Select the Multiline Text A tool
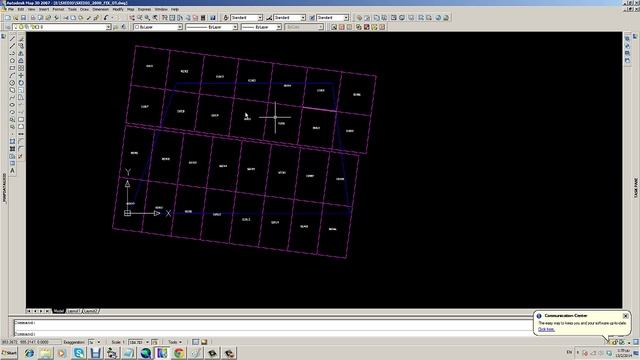Image resolution: width=640 pixels, height=360 pixels. [x=12, y=171]
